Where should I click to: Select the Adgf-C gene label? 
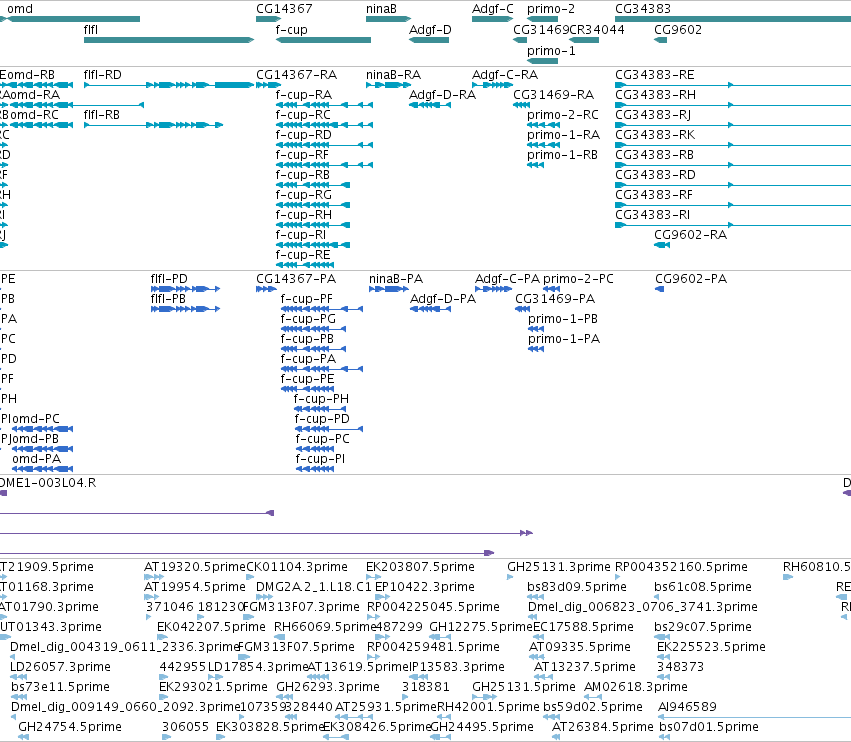point(492,9)
